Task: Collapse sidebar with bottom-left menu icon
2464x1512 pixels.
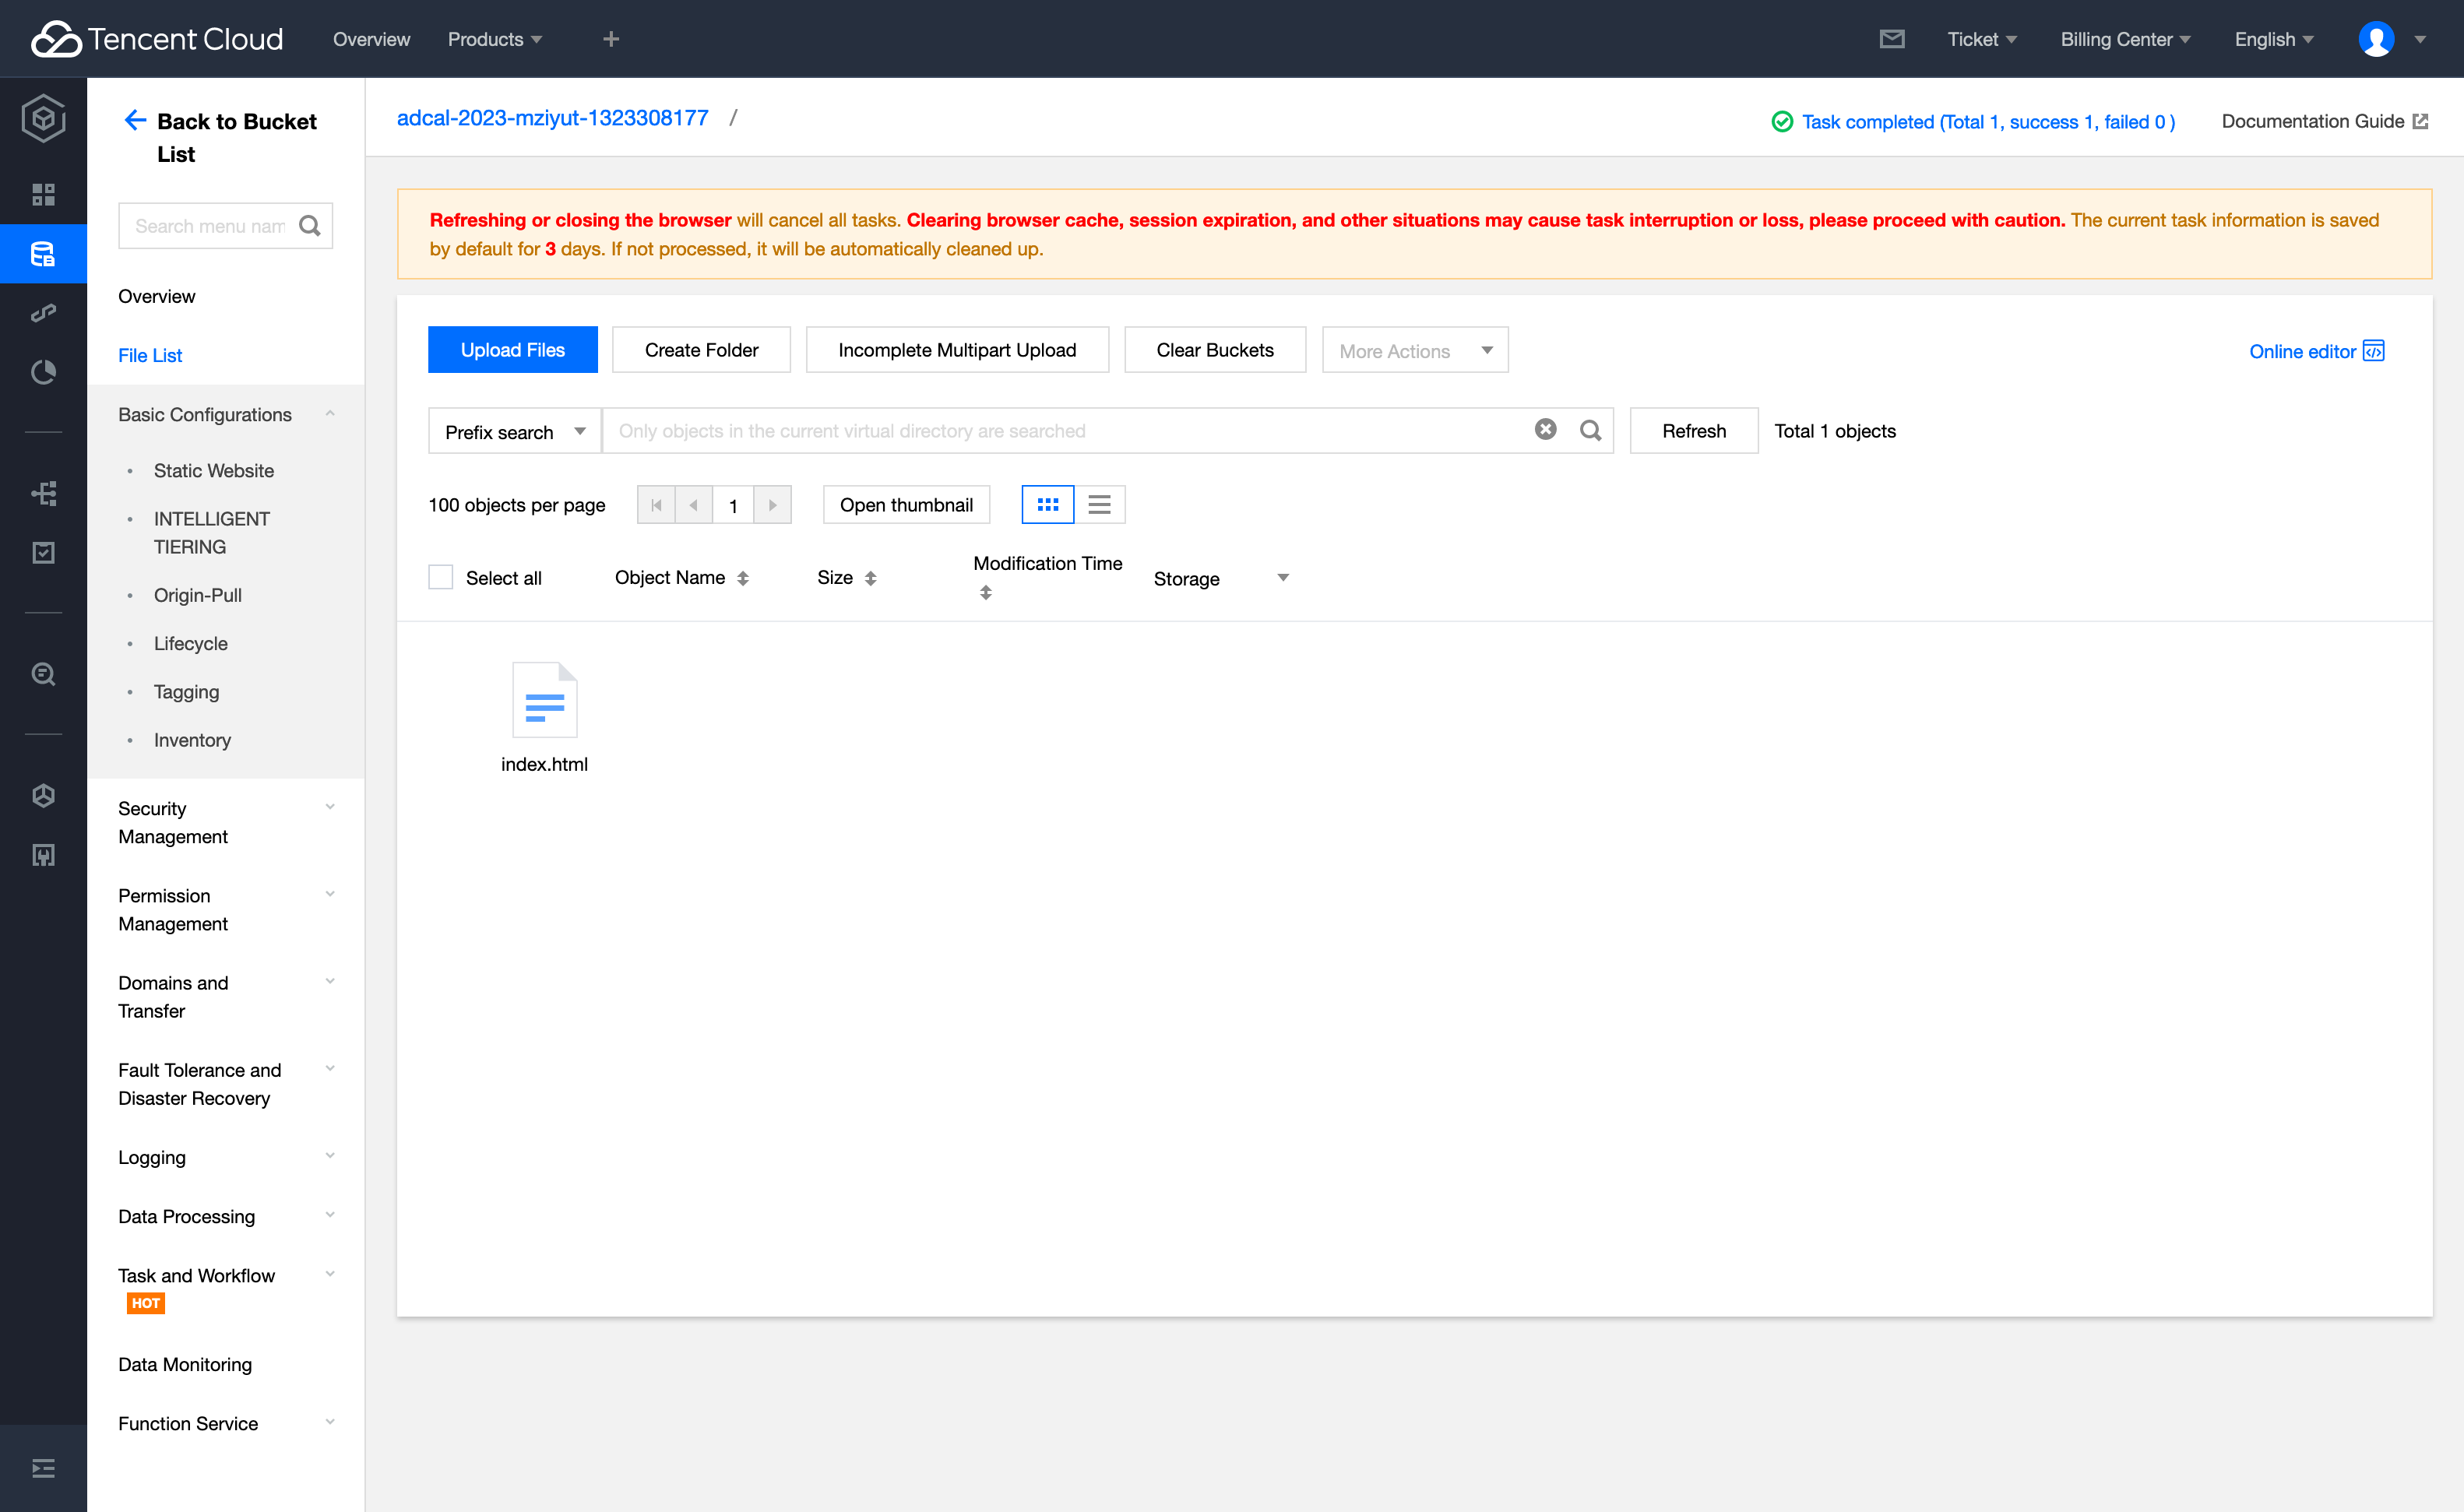Action: (x=43, y=1468)
